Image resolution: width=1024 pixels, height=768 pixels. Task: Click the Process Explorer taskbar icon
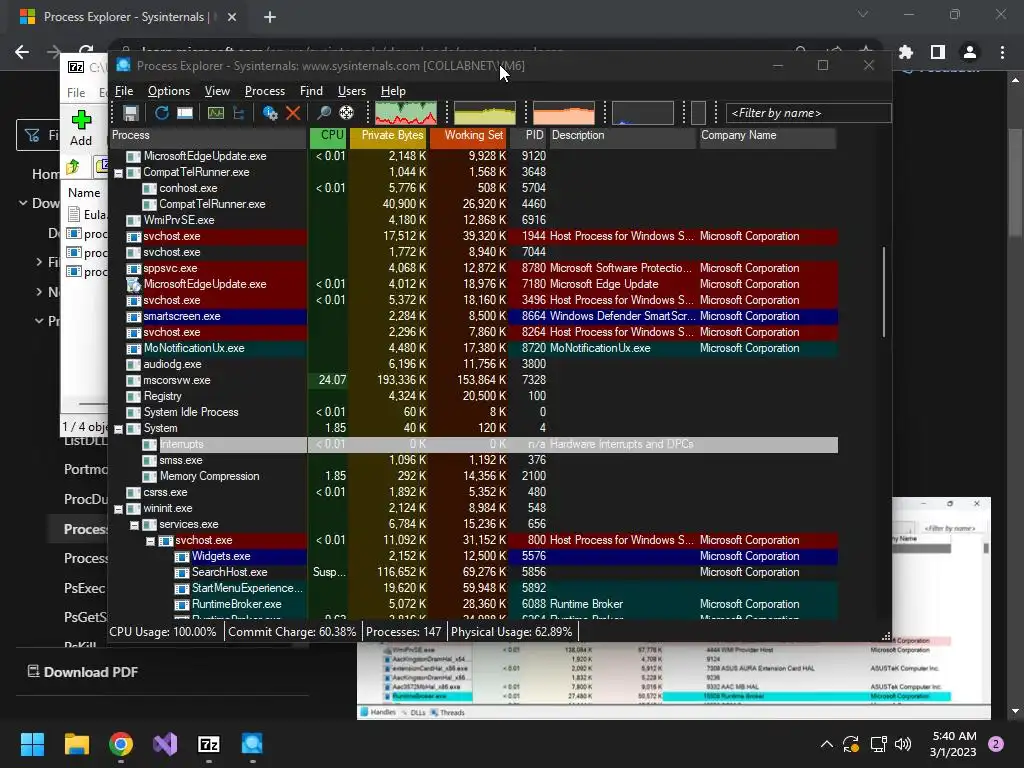[x=252, y=744]
